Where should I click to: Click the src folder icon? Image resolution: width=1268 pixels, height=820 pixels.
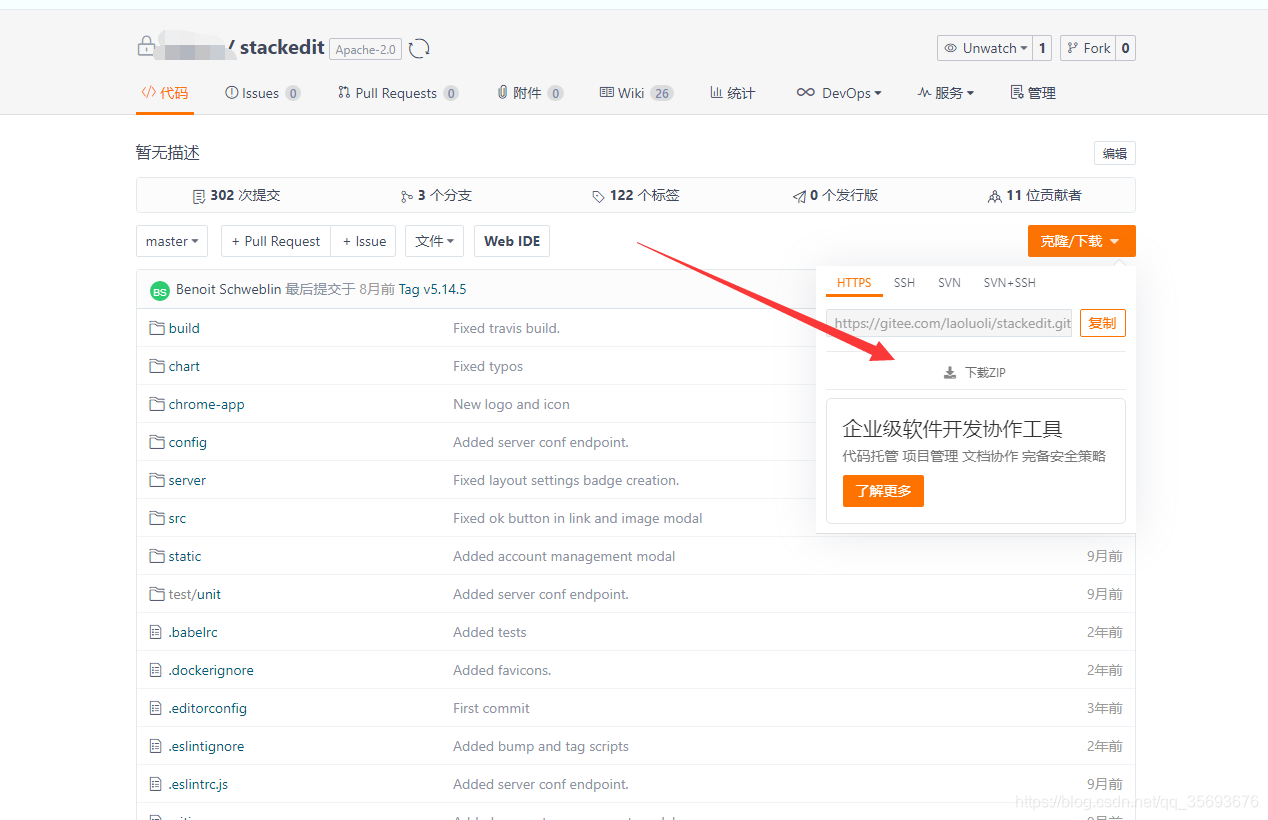(x=156, y=518)
